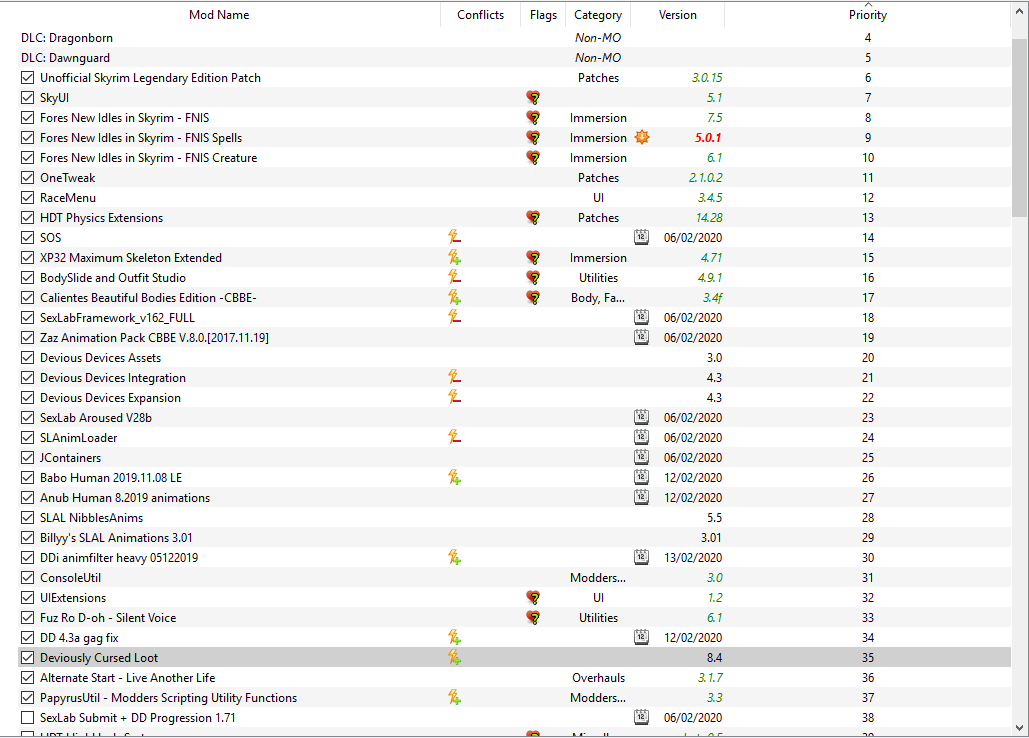
Task: Toggle SexLab Aroused V28b checkbox
Action: [x=28, y=417]
